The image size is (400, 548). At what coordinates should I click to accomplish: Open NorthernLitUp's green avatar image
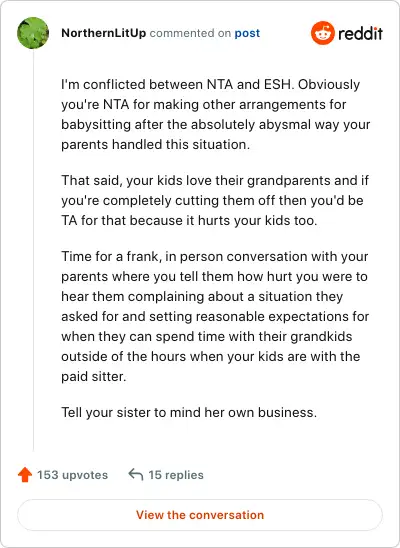pyautogui.click(x=33, y=33)
